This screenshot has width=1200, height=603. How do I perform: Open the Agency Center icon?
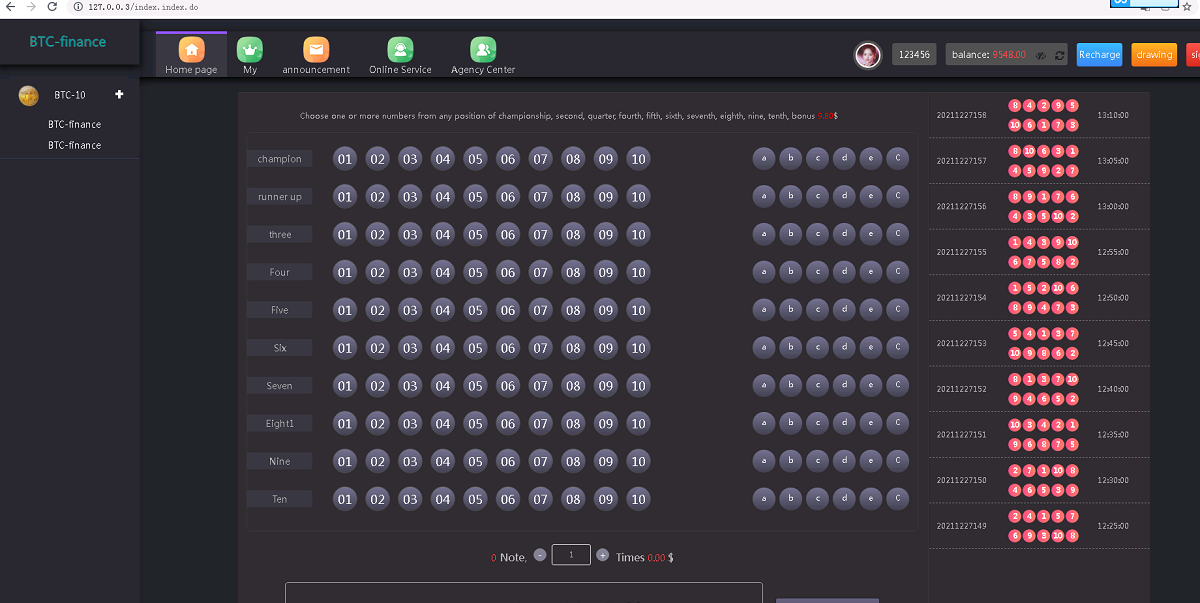click(x=483, y=49)
